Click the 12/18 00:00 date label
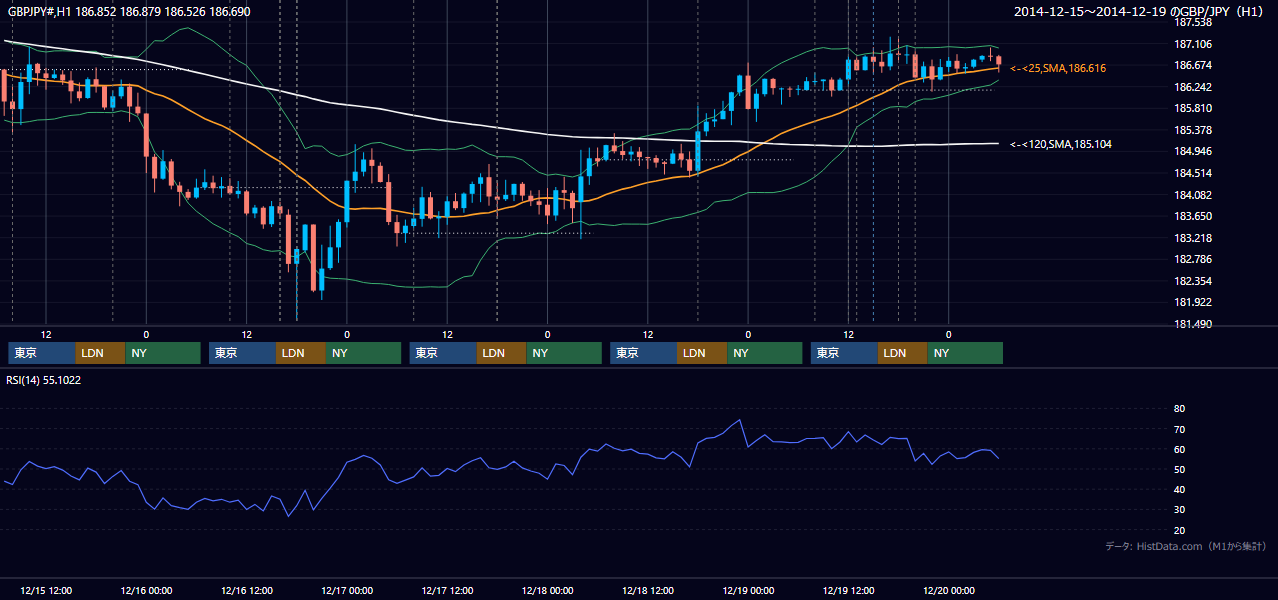Image resolution: width=1278 pixels, height=600 pixels. tap(548, 590)
